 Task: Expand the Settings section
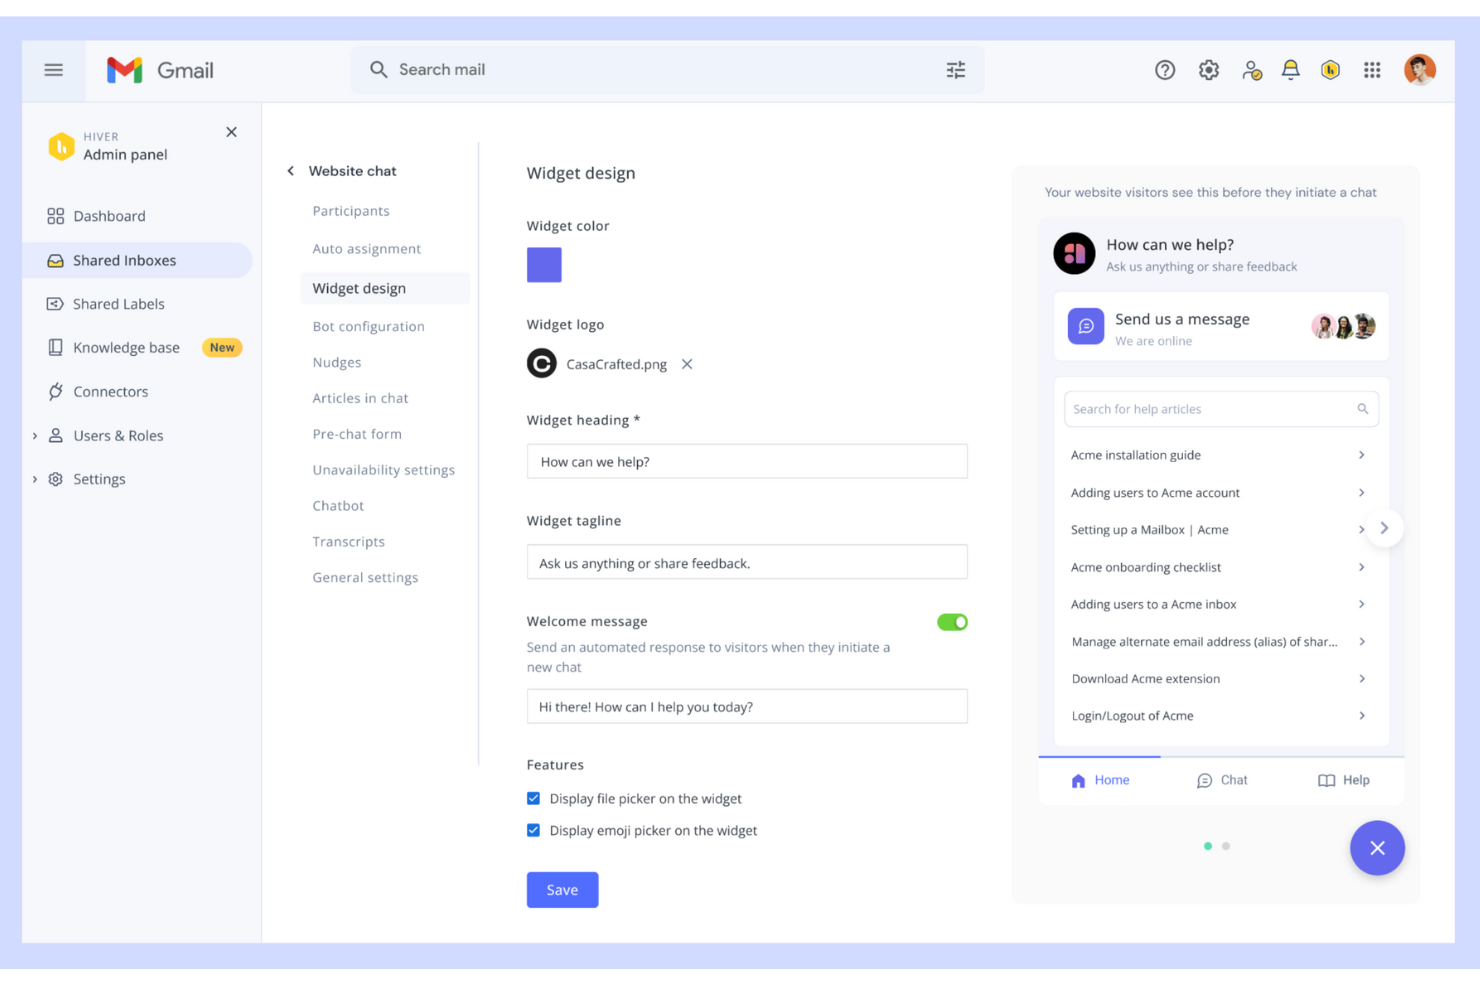35,478
